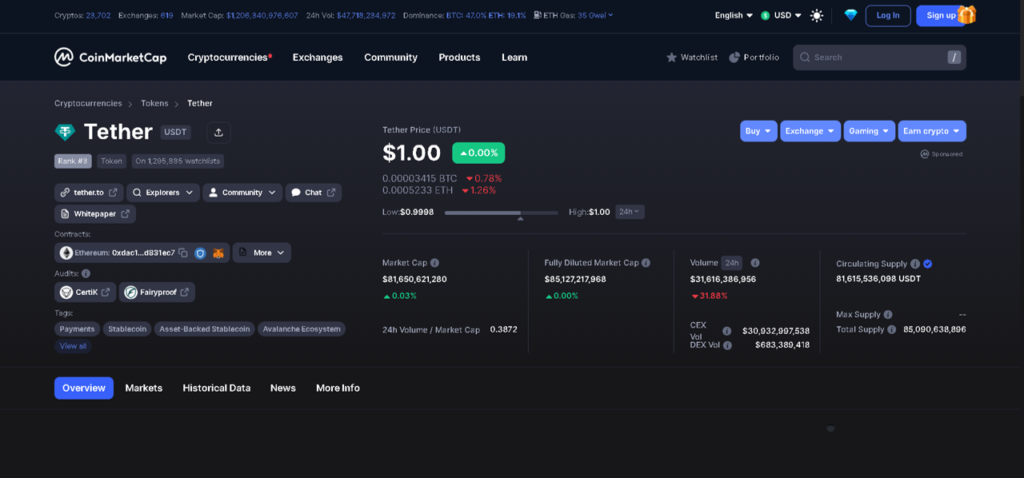The image size is (1024, 478).
Task: Switch to the Markets tab
Action: (144, 388)
